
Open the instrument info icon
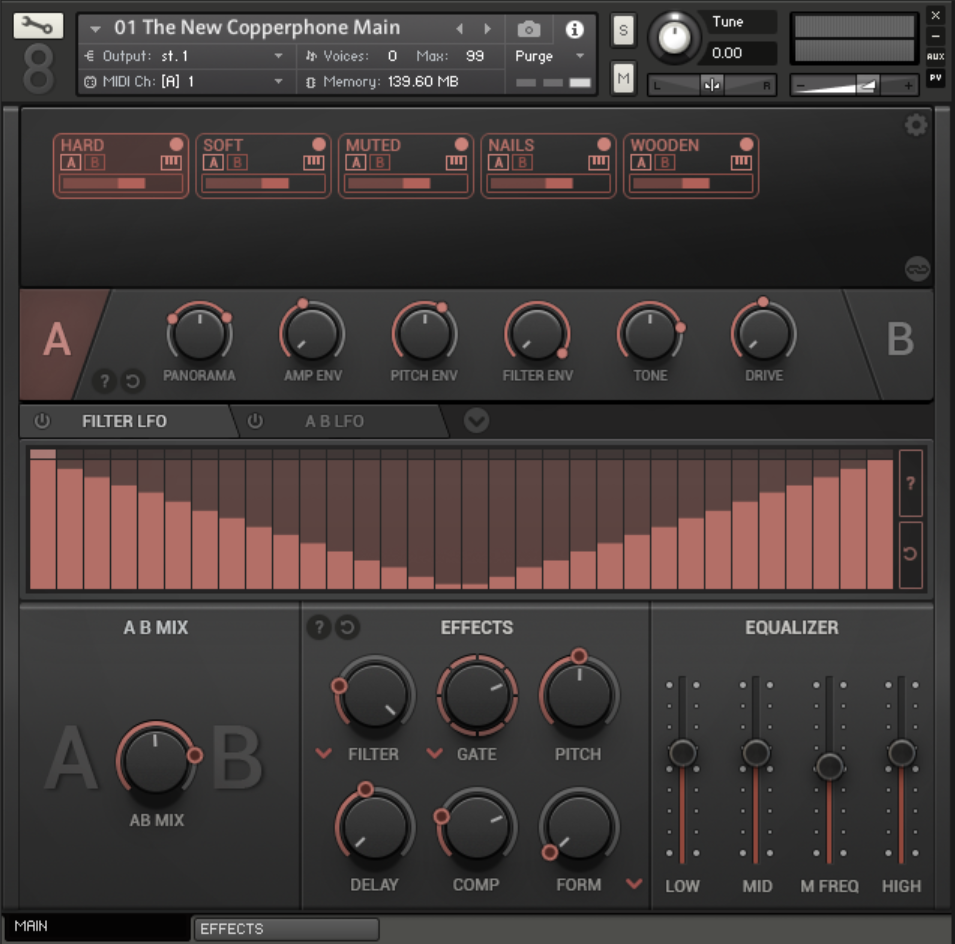tap(574, 29)
